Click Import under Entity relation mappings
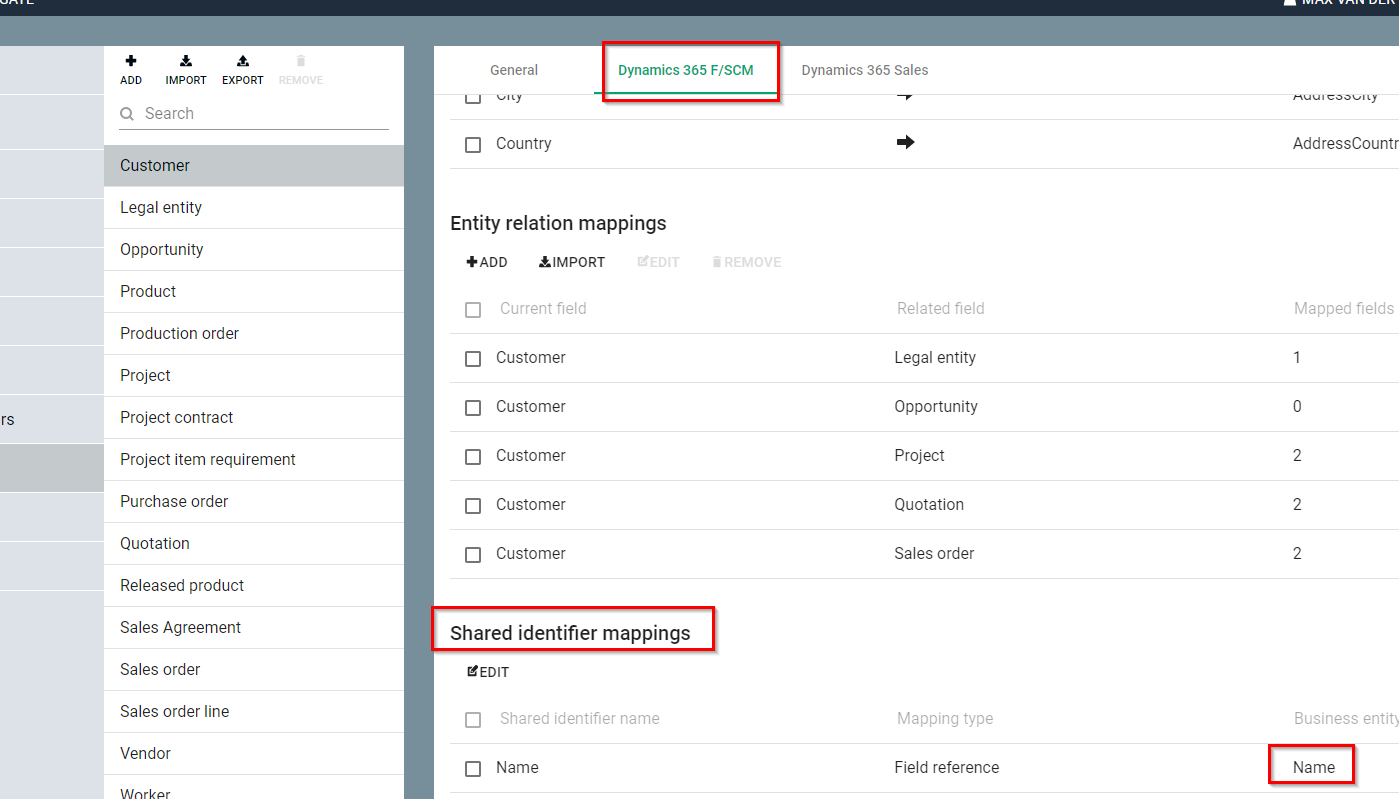Viewport: 1399px width, 799px height. point(572,262)
